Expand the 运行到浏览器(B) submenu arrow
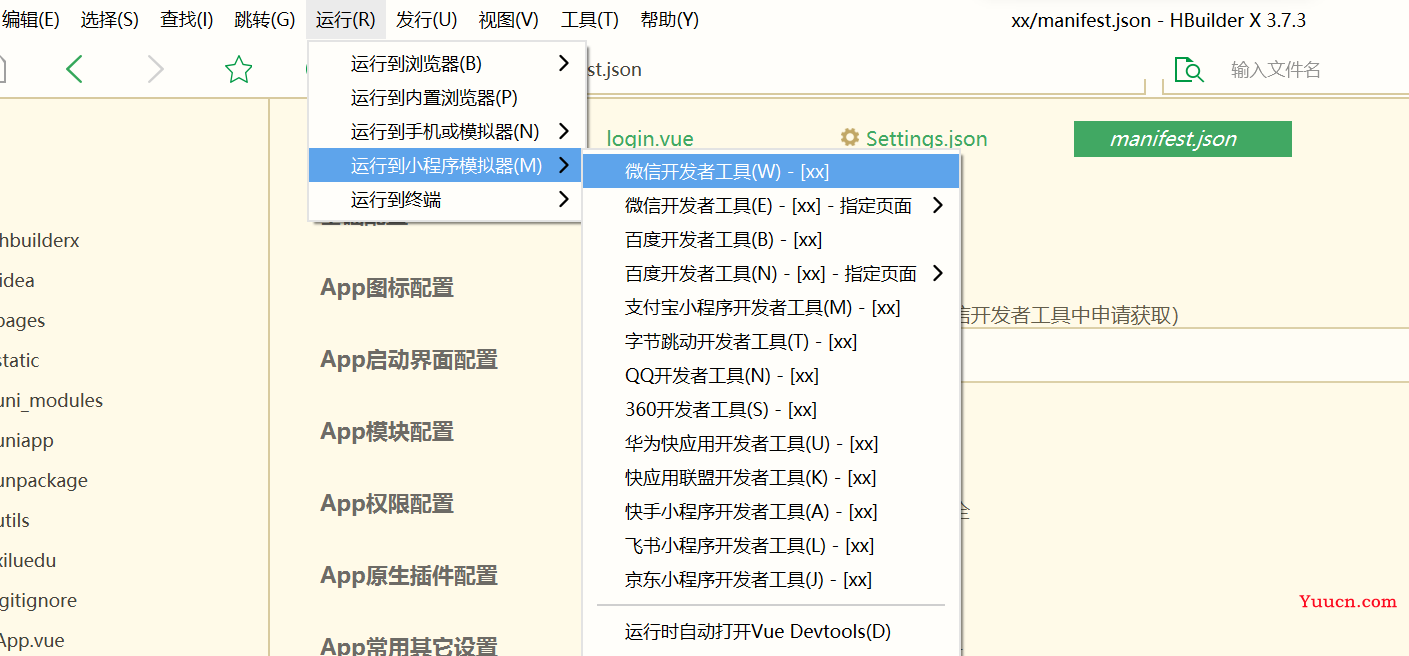This screenshot has height=656, width=1409. pos(564,64)
